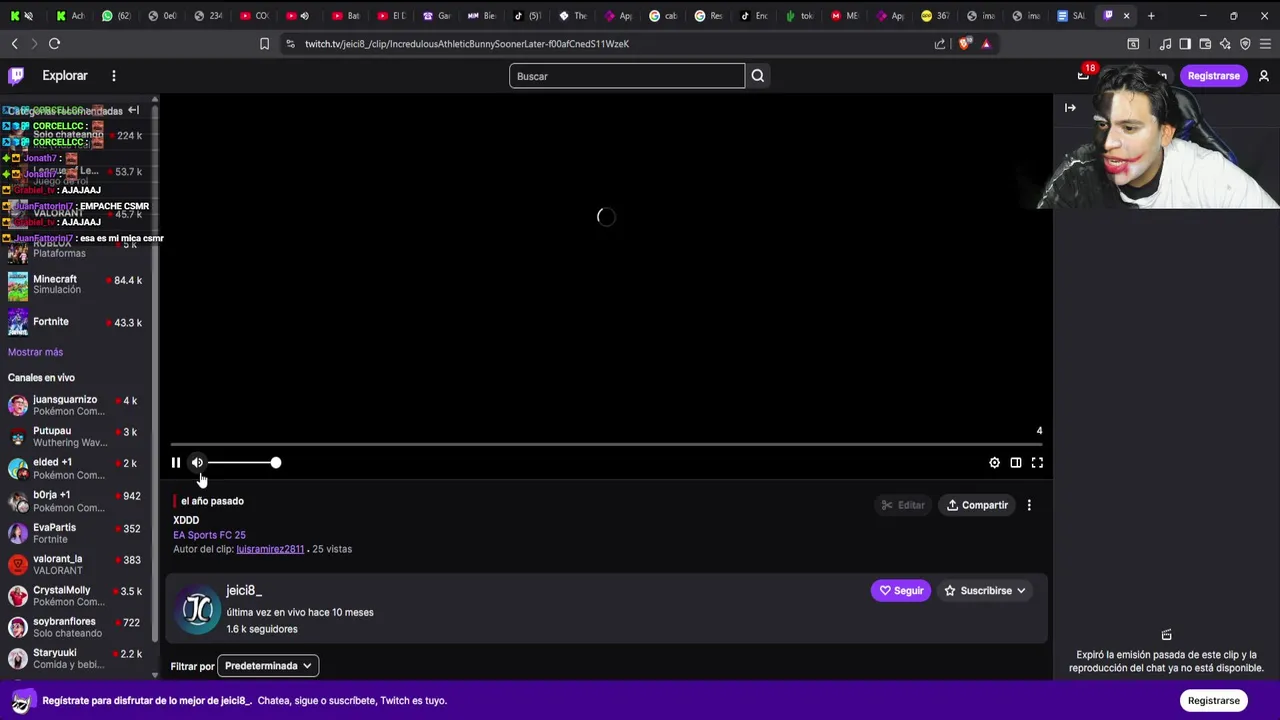This screenshot has height=720, width=1280.
Task: Click the Twitch logo home icon
Action: (16, 76)
